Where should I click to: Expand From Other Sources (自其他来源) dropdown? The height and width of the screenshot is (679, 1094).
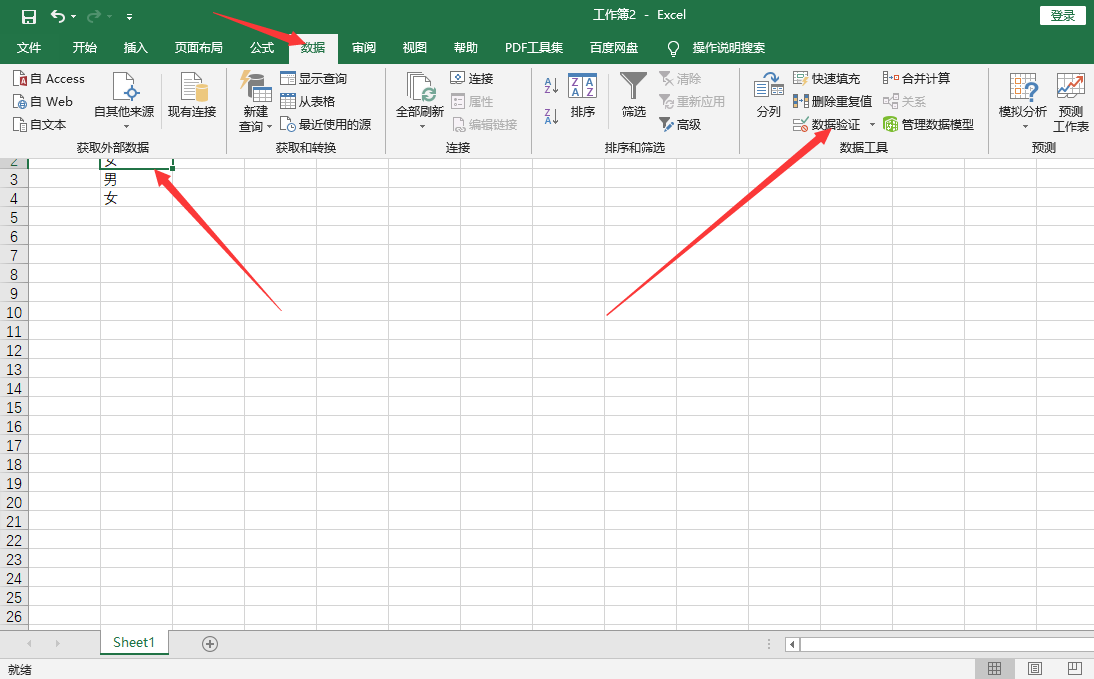125,126
